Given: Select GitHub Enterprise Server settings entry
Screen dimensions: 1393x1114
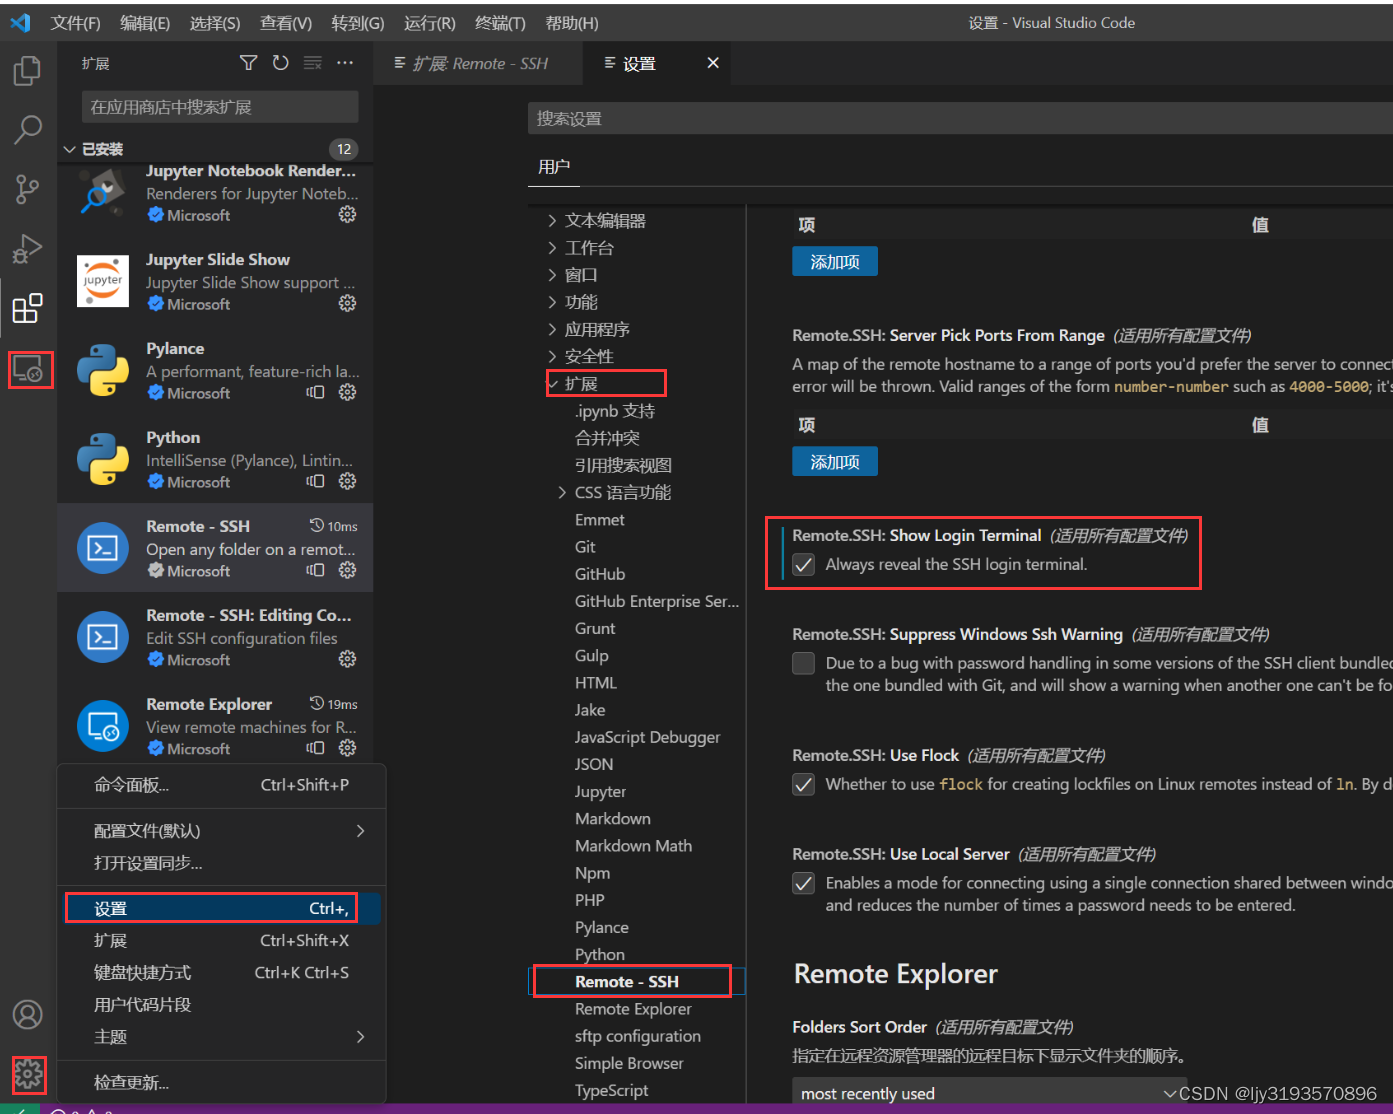Looking at the screenshot, I should tap(657, 601).
